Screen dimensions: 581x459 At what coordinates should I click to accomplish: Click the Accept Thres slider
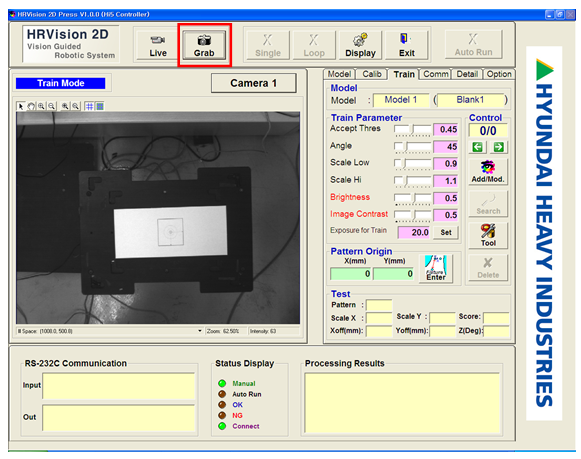point(413,130)
